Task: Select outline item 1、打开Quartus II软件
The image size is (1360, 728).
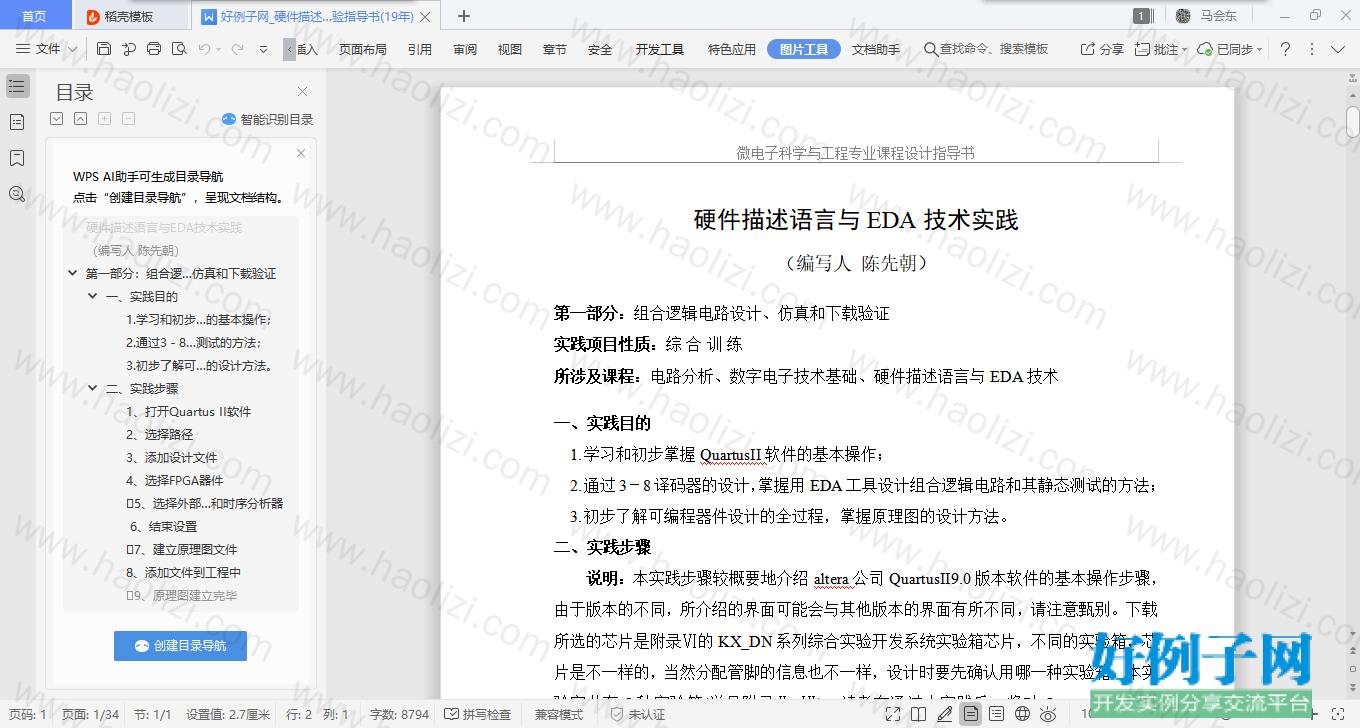Action: (x=189, y=412)
